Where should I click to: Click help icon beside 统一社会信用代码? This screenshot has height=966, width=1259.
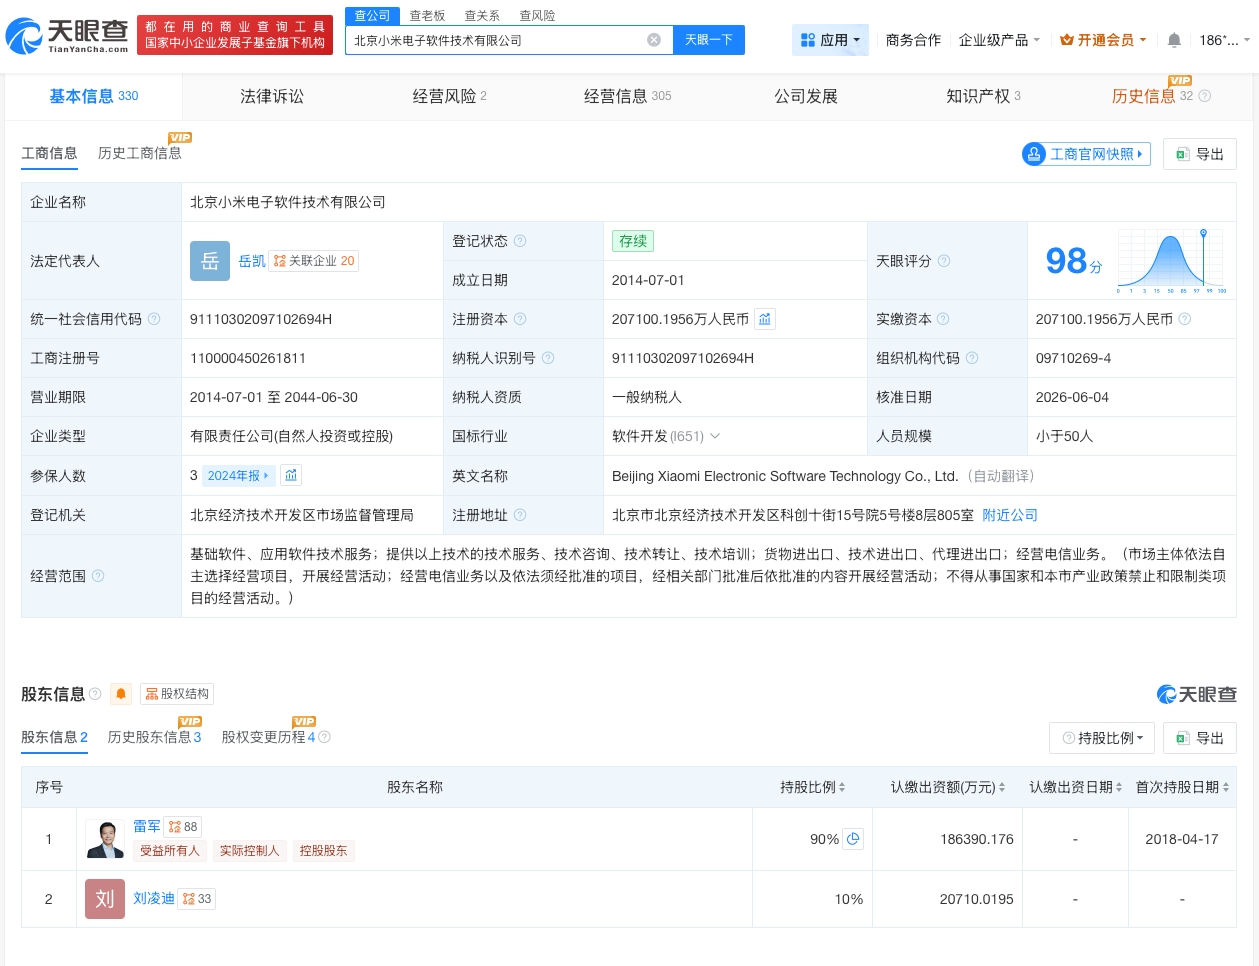154,319
